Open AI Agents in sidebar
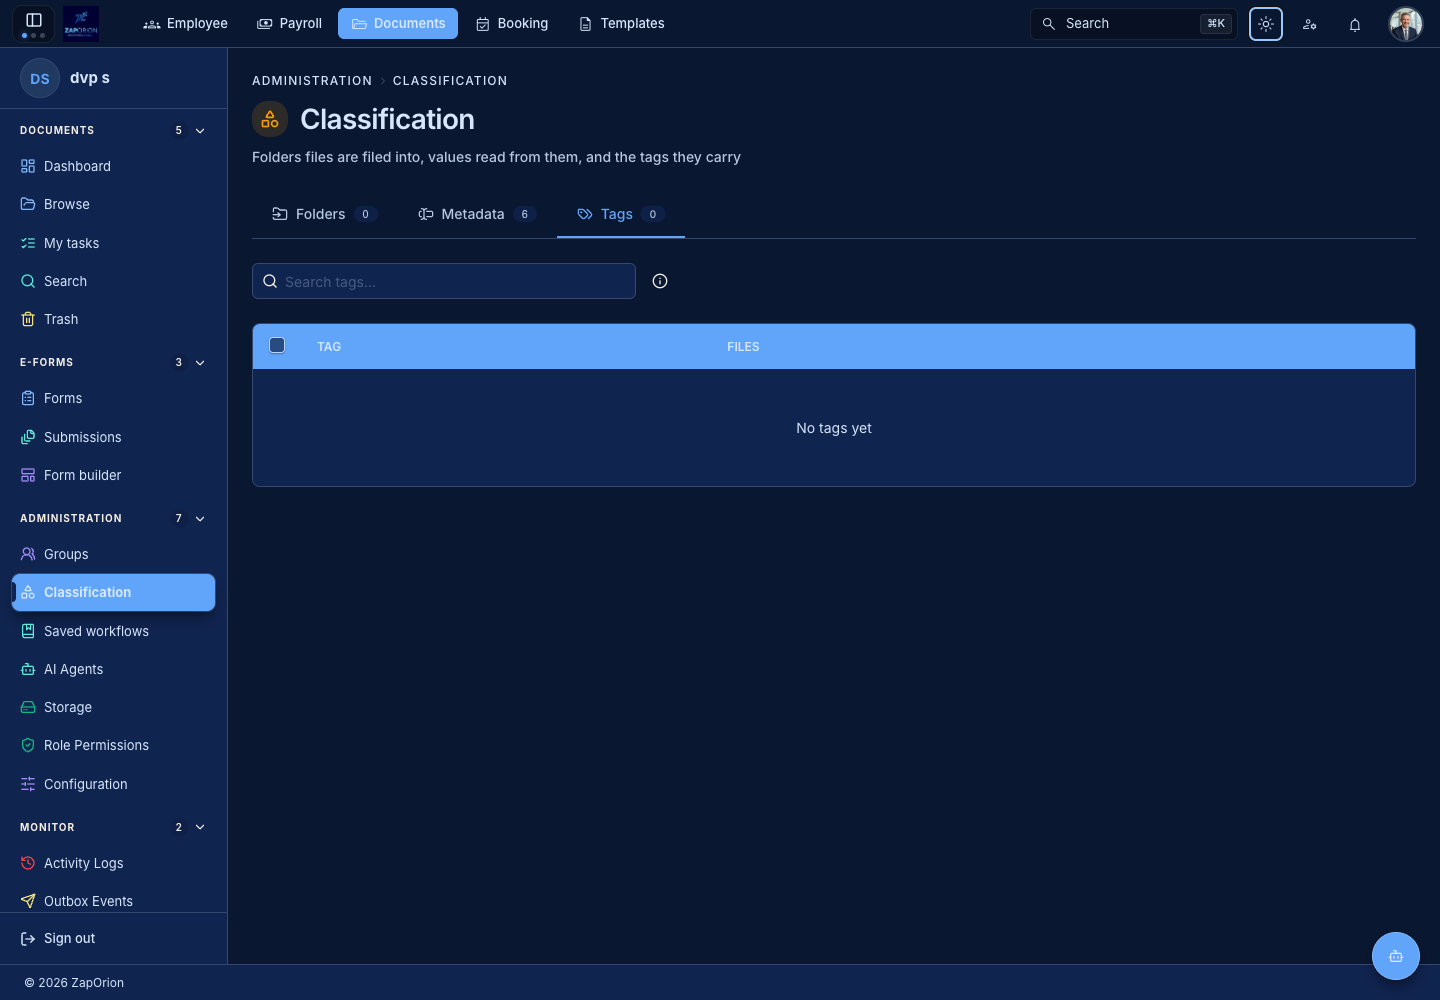The width and height of the screenshot is (1440, 1000). pos(113,669)
